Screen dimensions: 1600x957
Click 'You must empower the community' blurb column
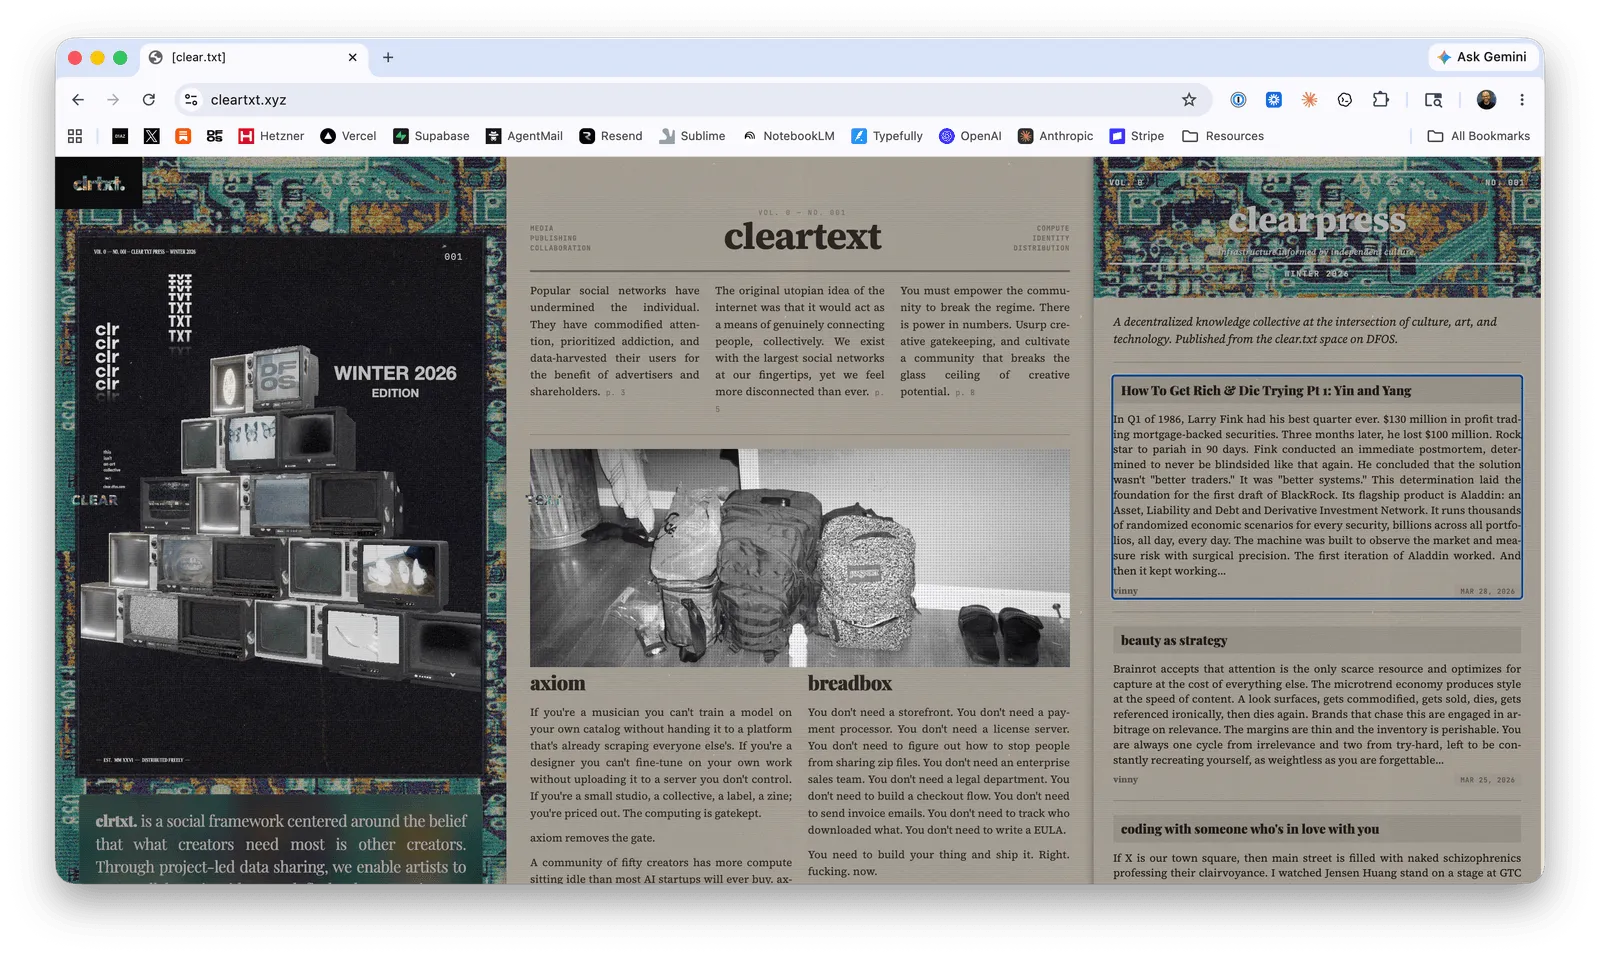[x=985, y=341]
